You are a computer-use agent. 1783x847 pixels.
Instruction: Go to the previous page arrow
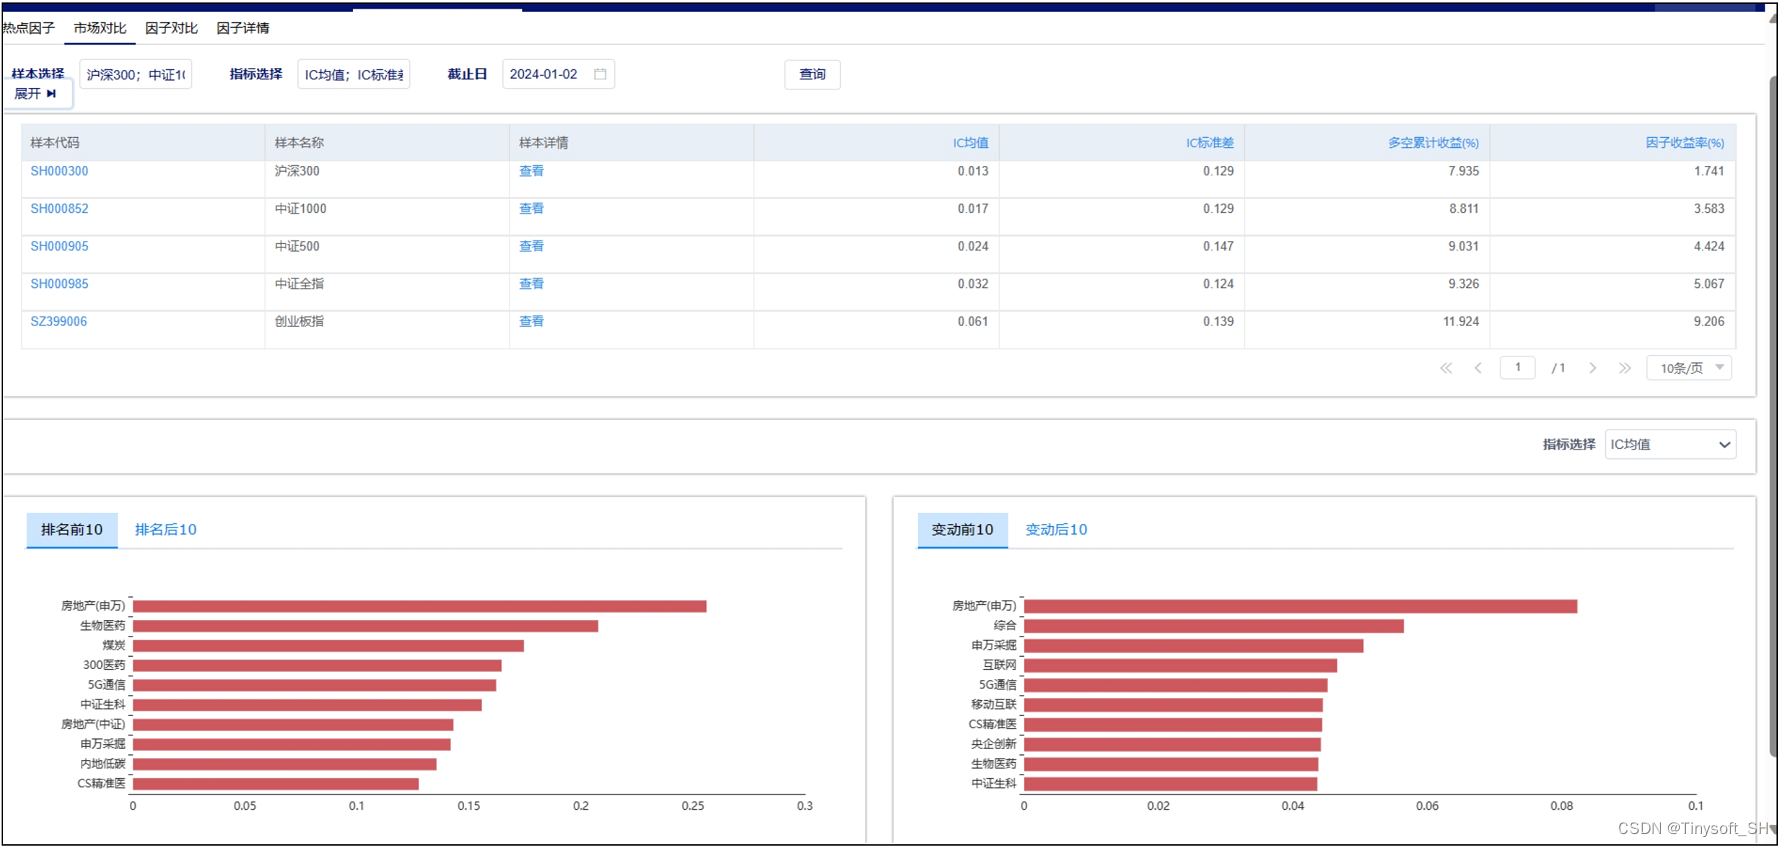tap(1478, 368)
